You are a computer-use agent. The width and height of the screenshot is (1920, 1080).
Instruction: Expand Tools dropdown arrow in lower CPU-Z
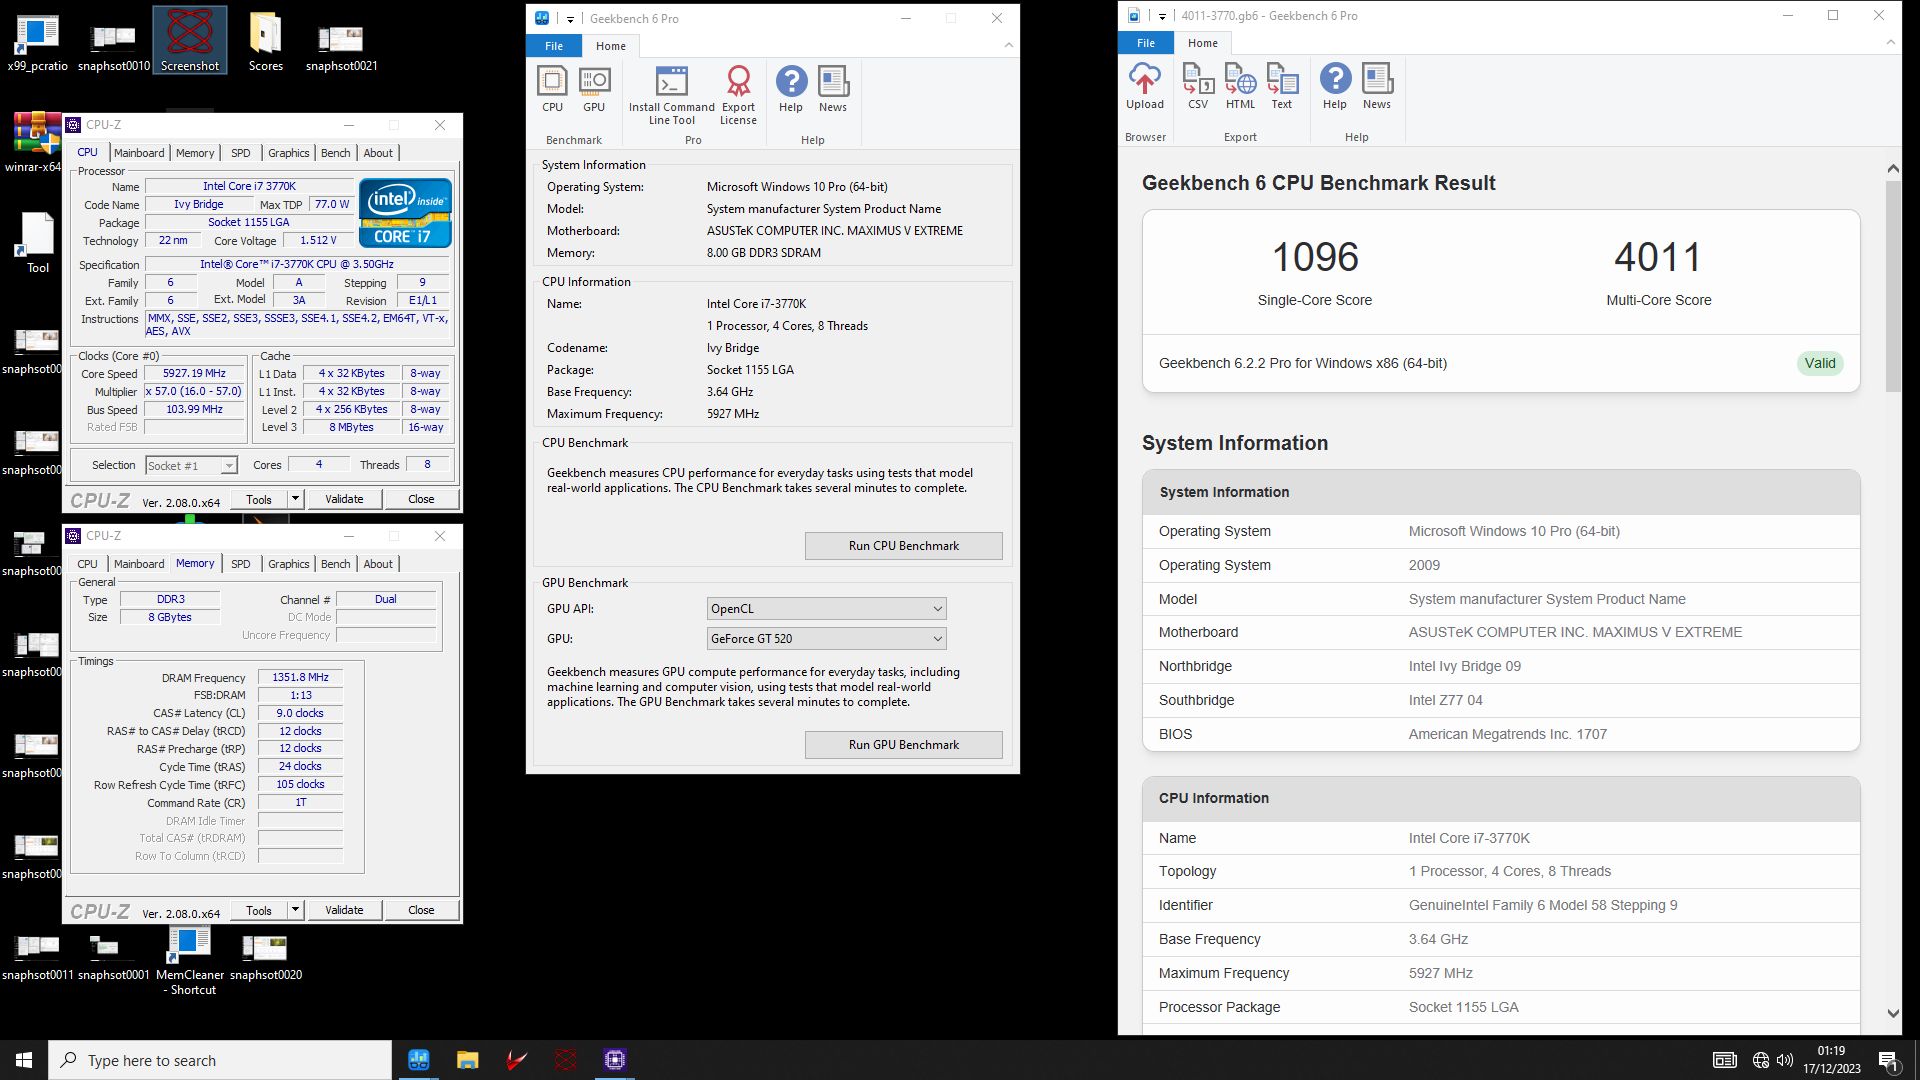tap(295, 910)
